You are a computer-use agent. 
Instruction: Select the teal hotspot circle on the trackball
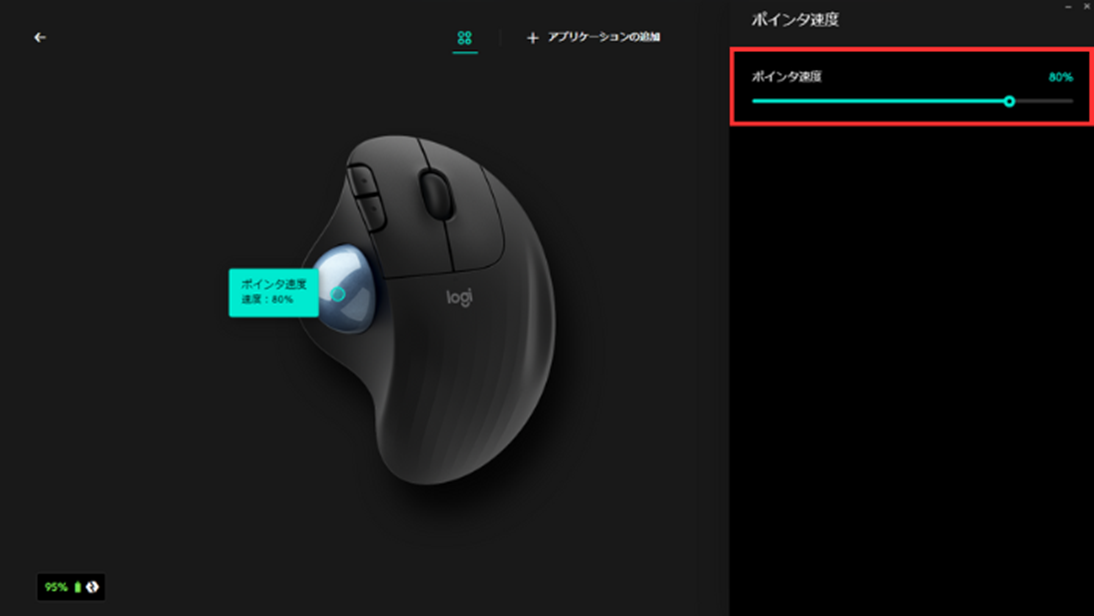(x=338, y=294)
